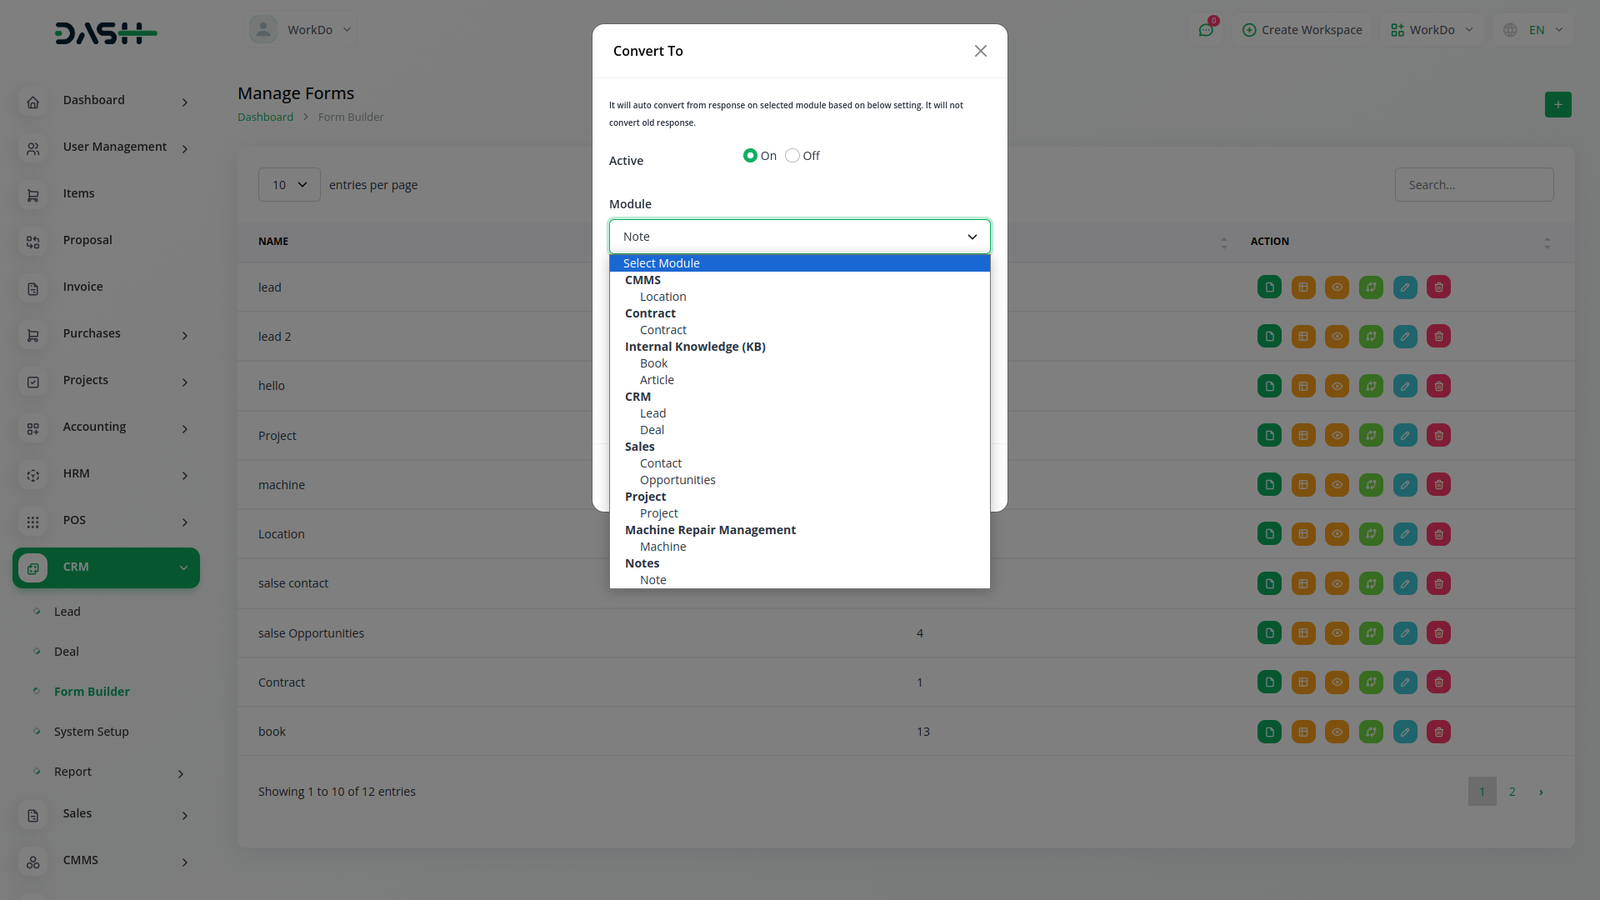Close the Convert To dialog
This screenshot has height=900, width=1600.
(980, 51)
